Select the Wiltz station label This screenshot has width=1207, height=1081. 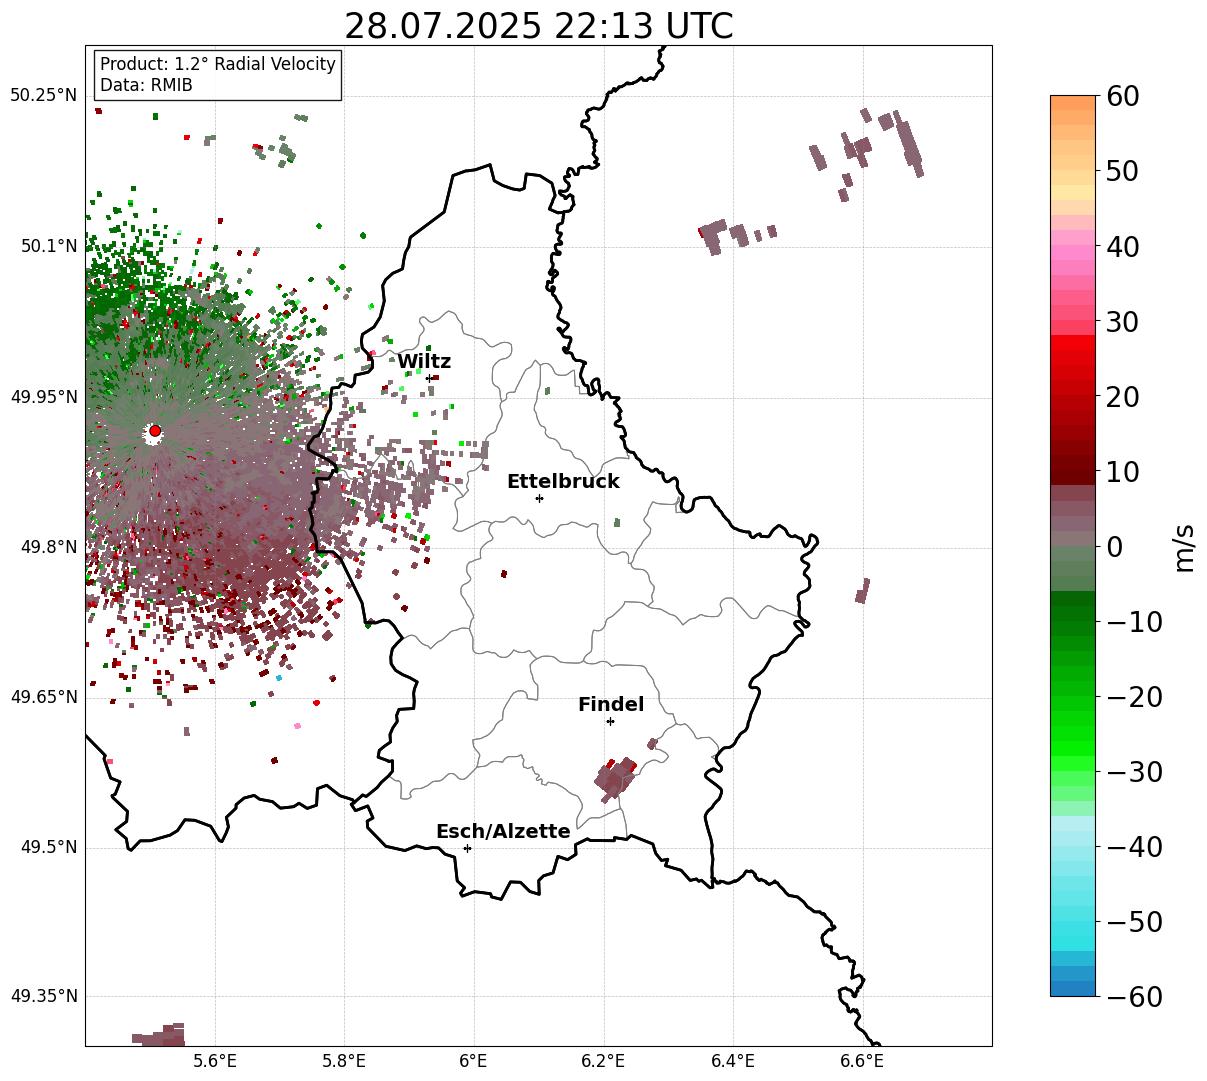424,362
